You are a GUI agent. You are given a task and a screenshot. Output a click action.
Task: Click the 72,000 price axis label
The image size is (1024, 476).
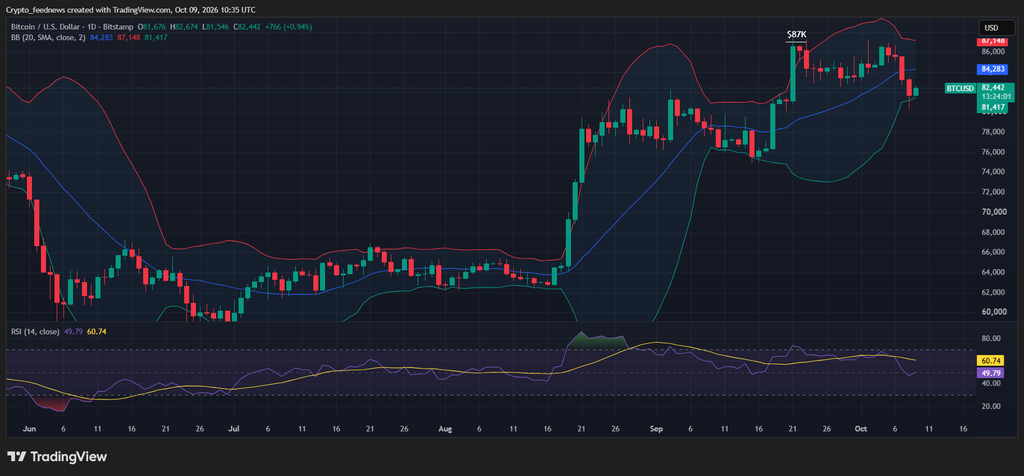pyautogui.click(x=993, y=192)
